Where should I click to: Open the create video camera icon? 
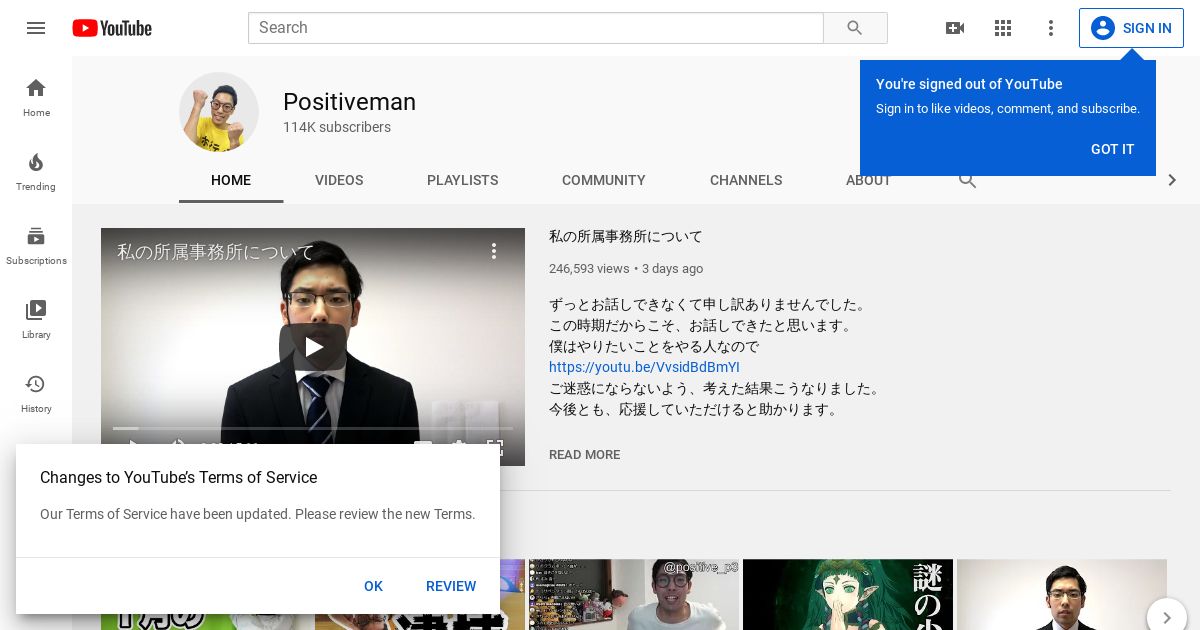(955, 28)
